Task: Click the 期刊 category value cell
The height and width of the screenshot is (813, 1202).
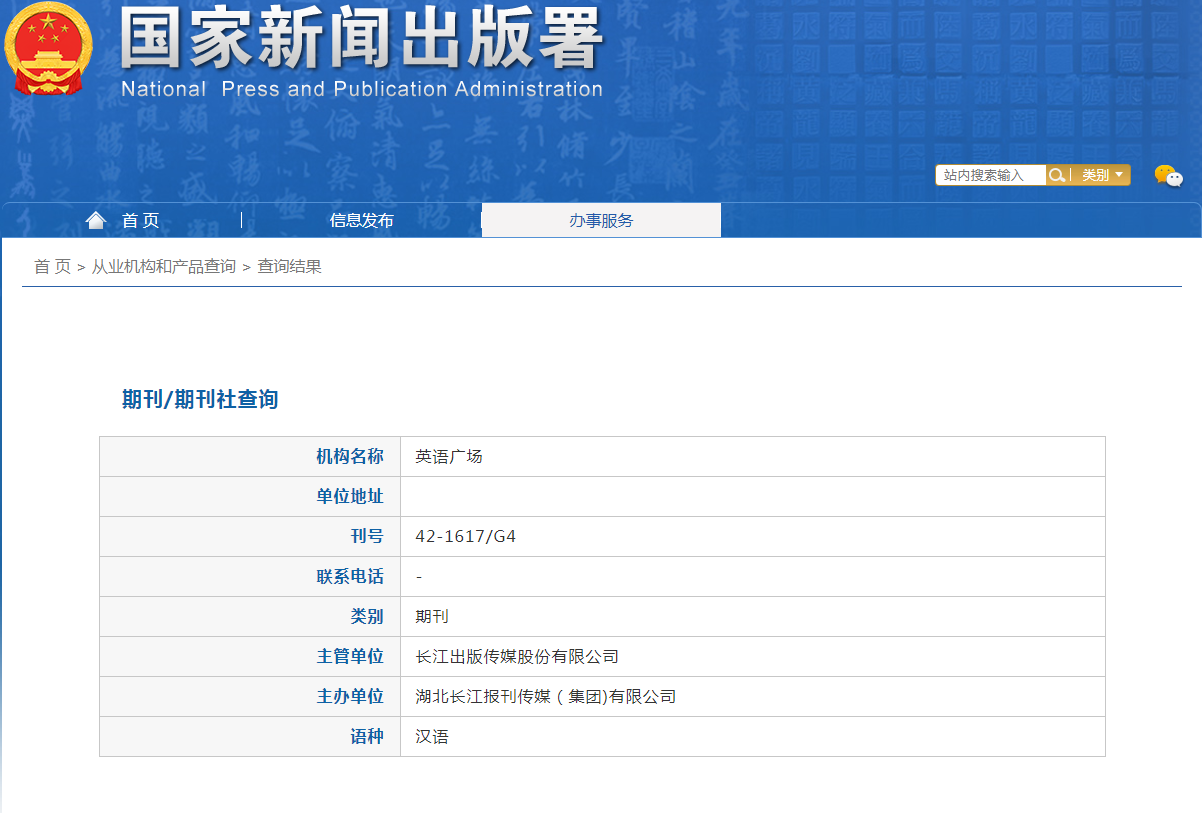Action: point(432,617)
